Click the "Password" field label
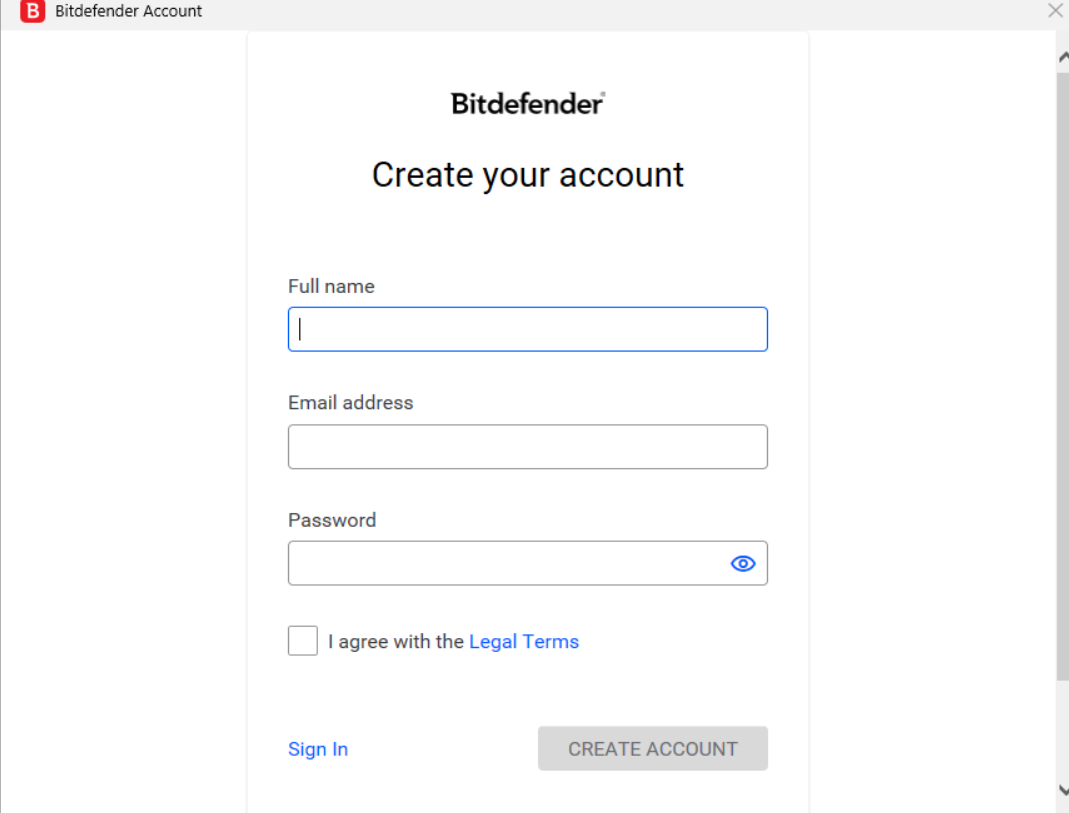The width and height of the screenshot is (1069, 813). click(x=332, y=520)
